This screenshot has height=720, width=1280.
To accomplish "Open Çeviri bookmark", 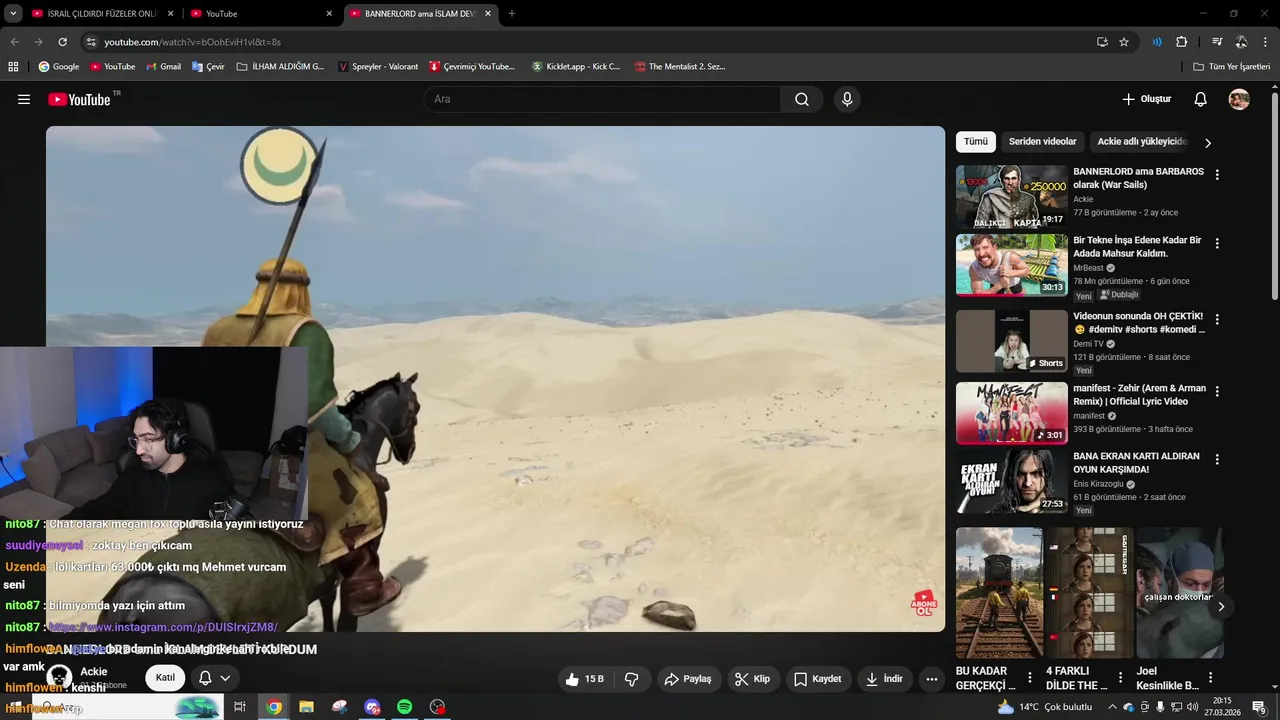I will point(208,67).
